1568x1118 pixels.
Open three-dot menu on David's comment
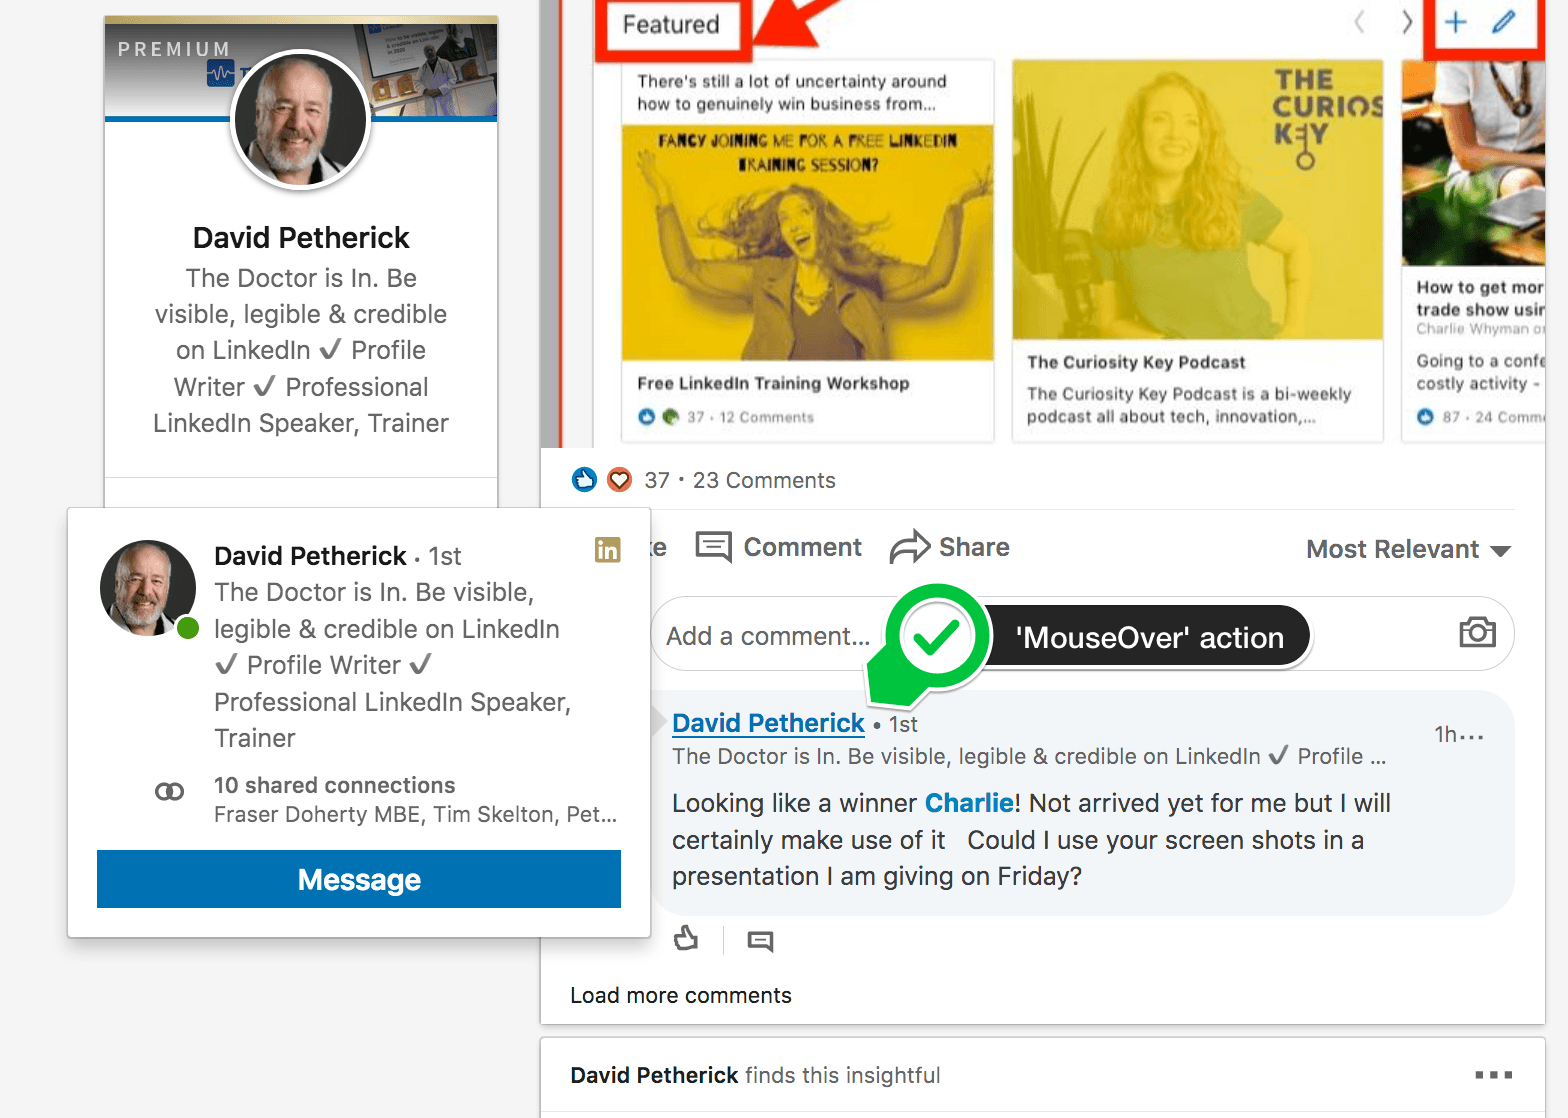pos(1471,736)
